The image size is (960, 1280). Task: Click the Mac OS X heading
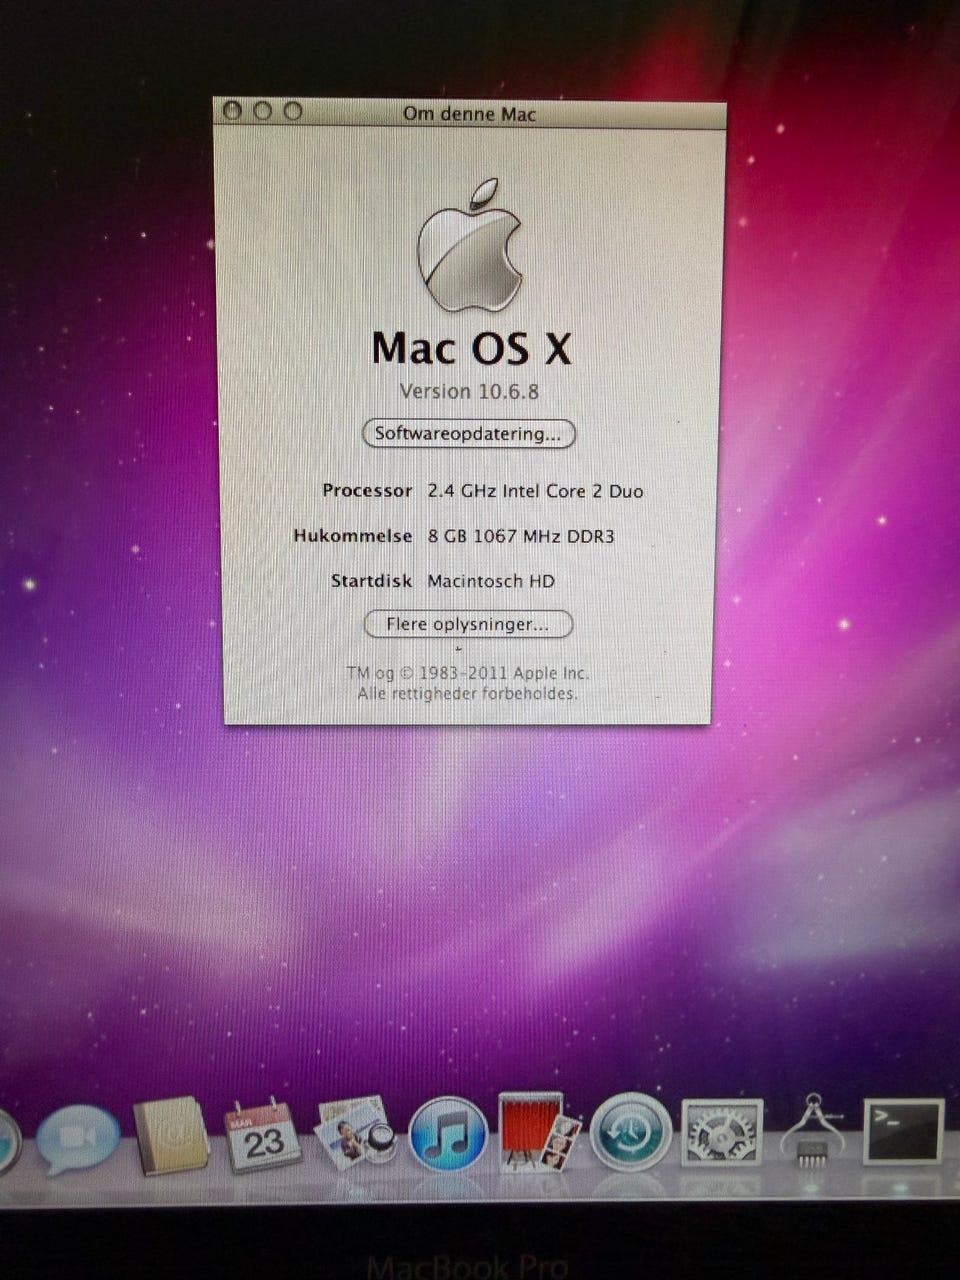pyautogui.click(x=471, y=348)
